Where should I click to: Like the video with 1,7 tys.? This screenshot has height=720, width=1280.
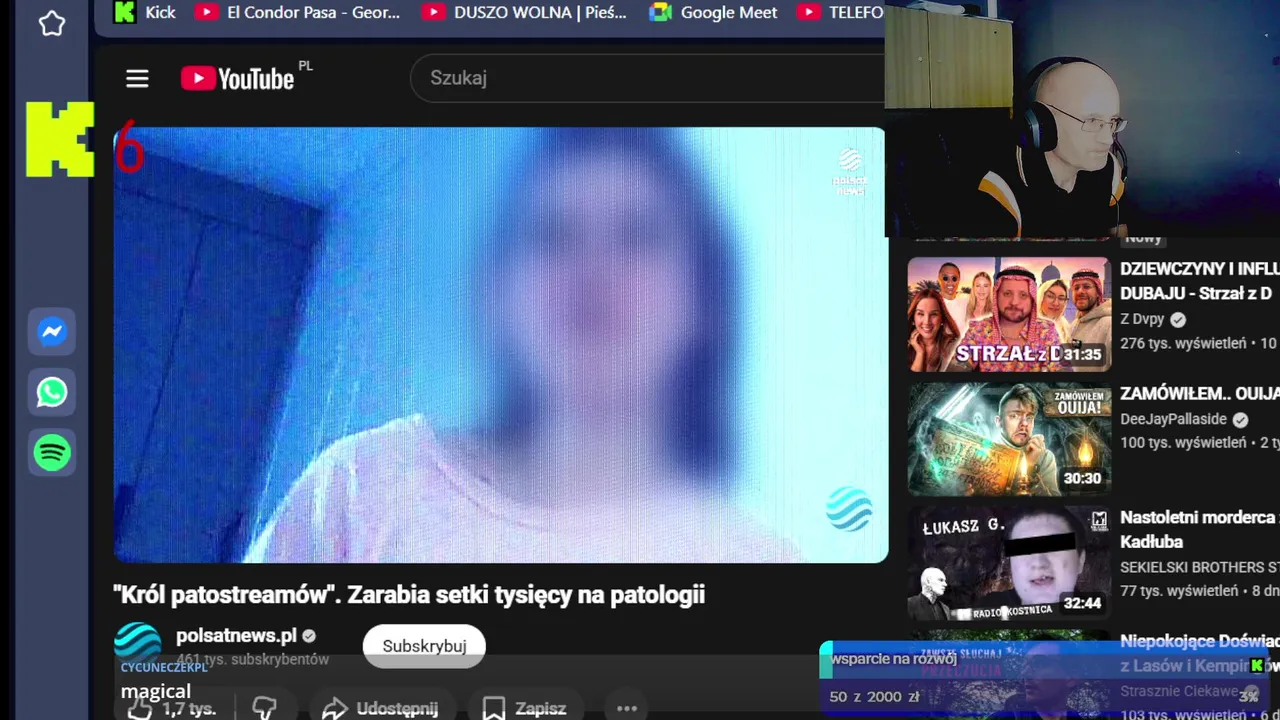pyautogui.click(x=172, y=708)
